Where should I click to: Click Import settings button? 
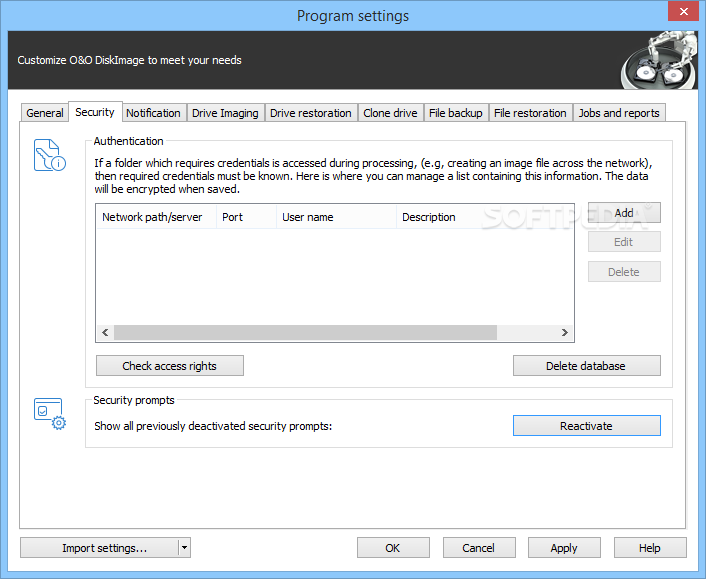click(x=100, y=547)
